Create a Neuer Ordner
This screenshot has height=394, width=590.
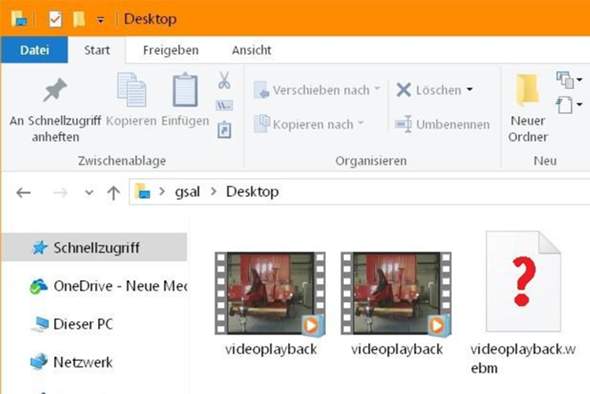coord(528,108)
